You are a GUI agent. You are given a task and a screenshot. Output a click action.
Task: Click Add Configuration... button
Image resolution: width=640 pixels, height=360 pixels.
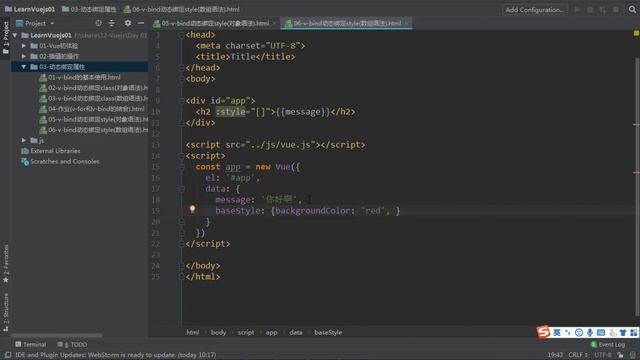(x=535, y=9)
